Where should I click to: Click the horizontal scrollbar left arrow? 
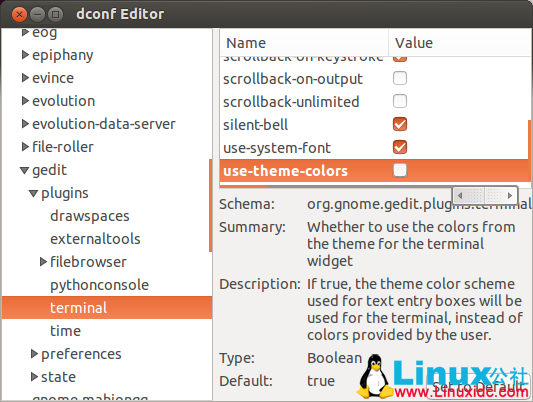(x=460, y=195)
